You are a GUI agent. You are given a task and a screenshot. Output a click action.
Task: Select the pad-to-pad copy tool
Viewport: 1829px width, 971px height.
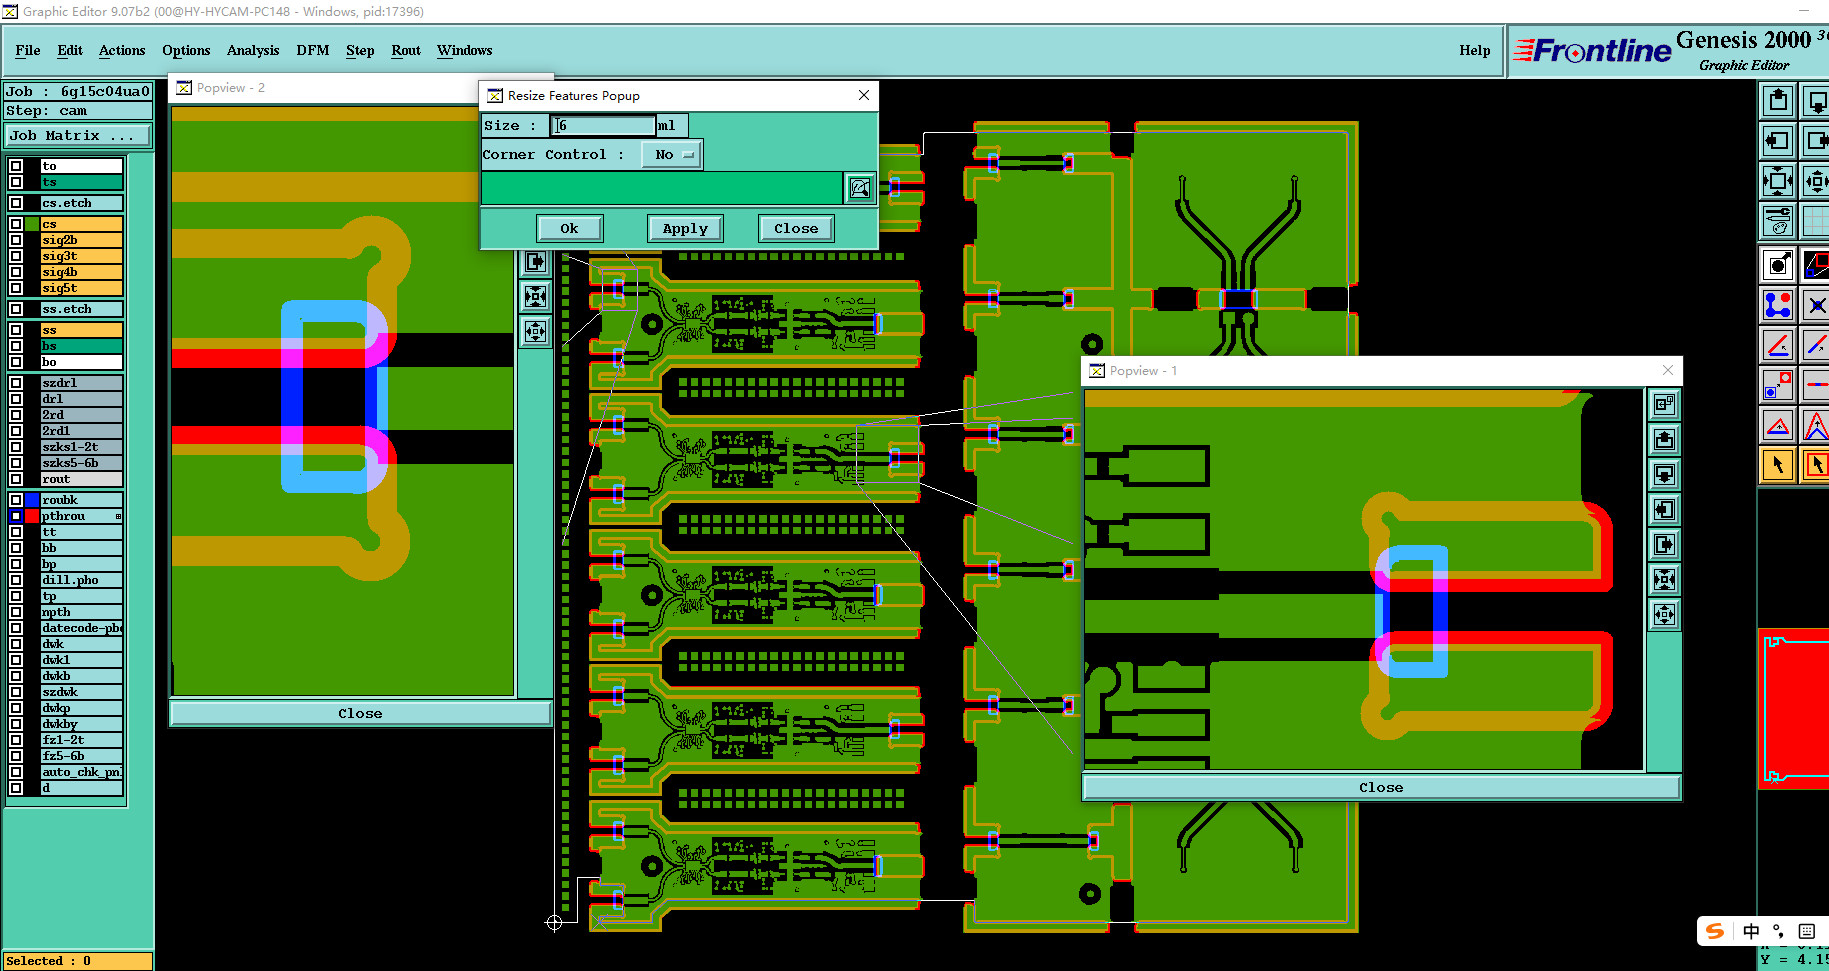tap(1778, 385)
